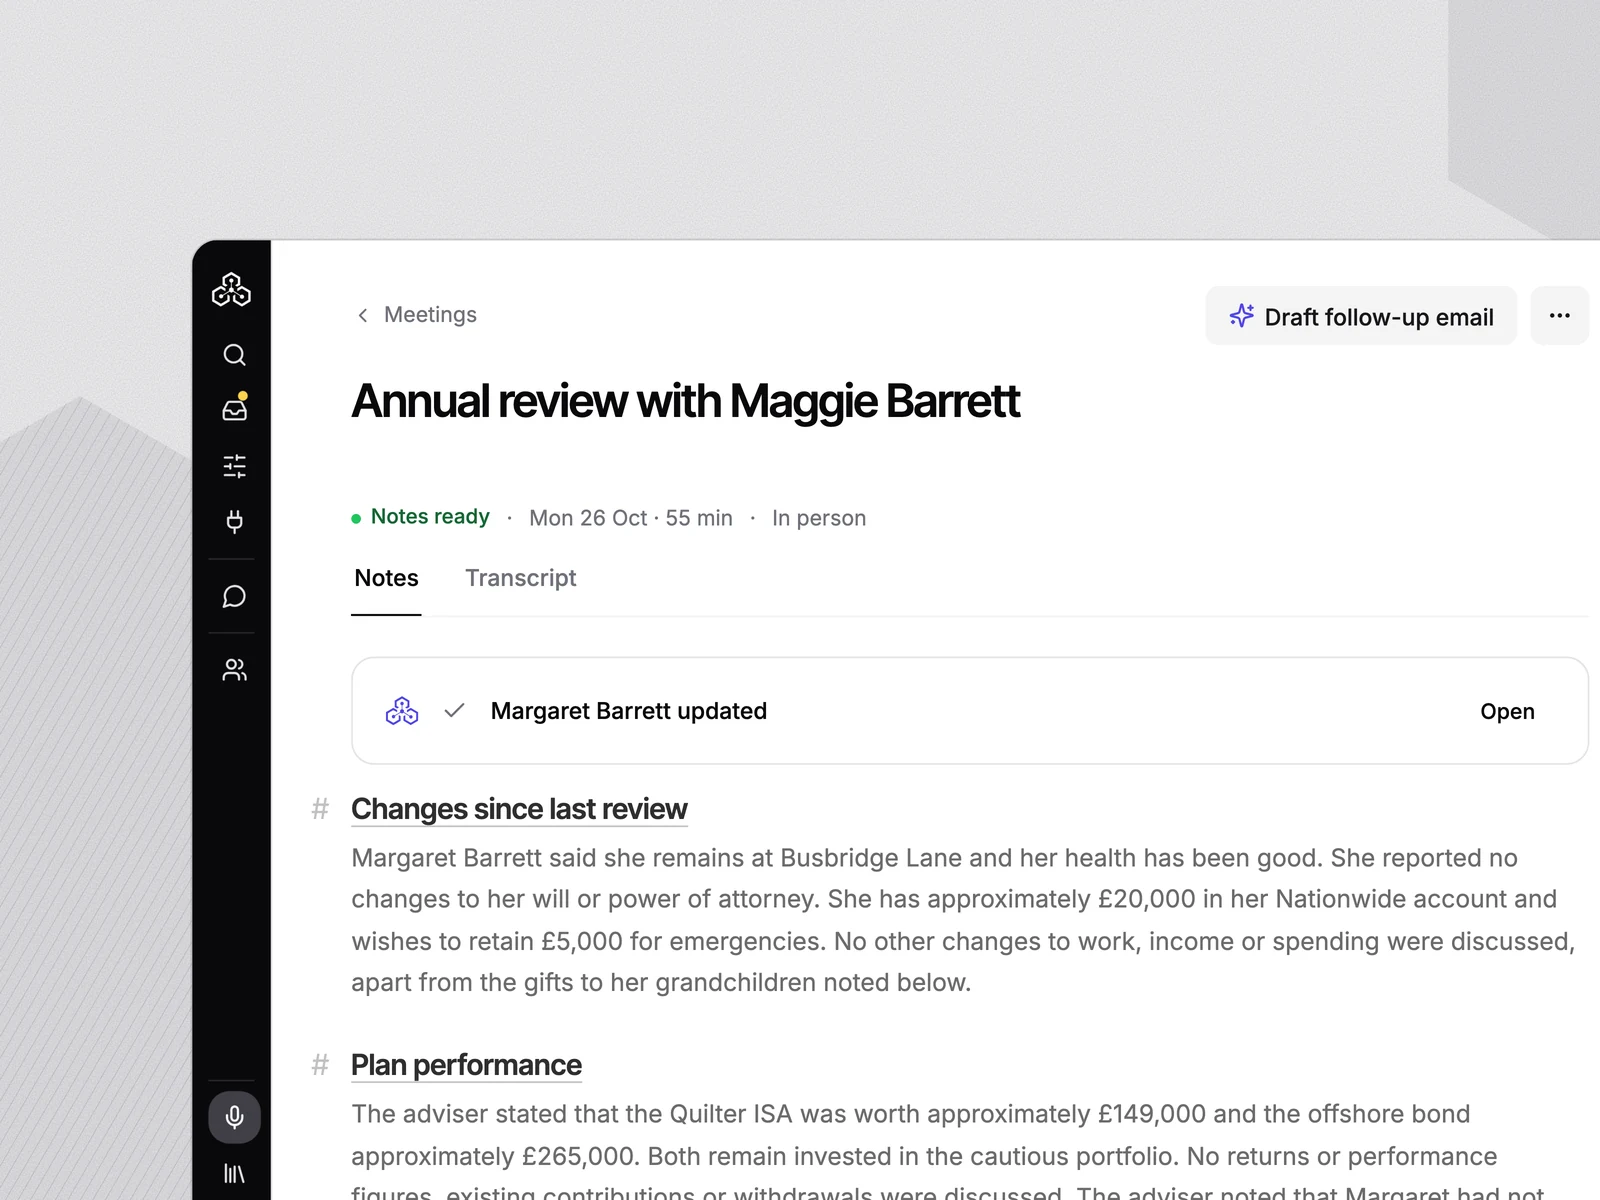
Task: Click the Plan performance heading
Action: point(466,1065)
